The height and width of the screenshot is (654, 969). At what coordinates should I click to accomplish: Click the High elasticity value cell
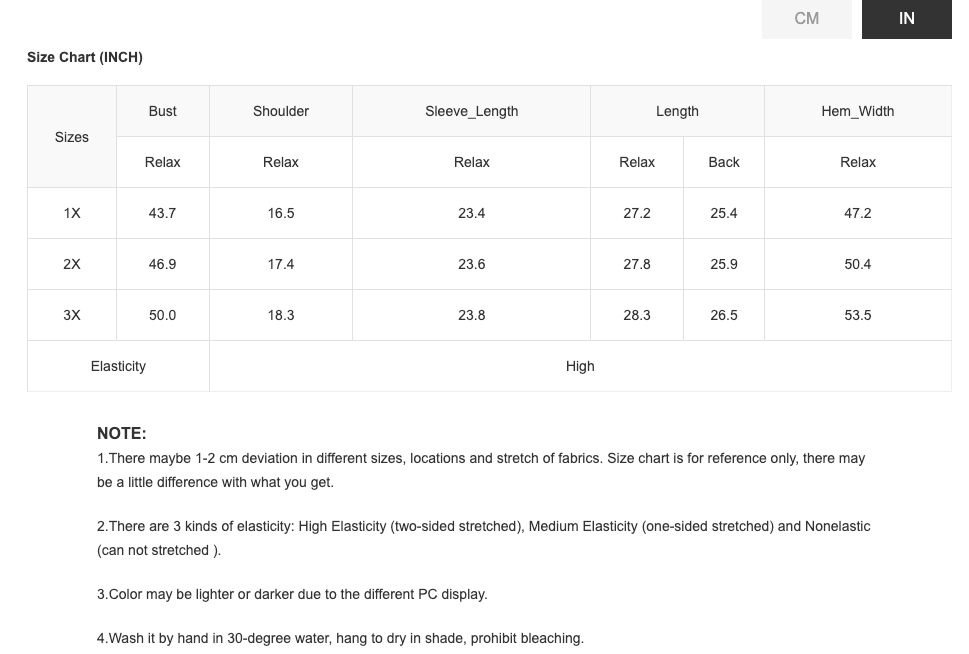click(x=580, y=366)
